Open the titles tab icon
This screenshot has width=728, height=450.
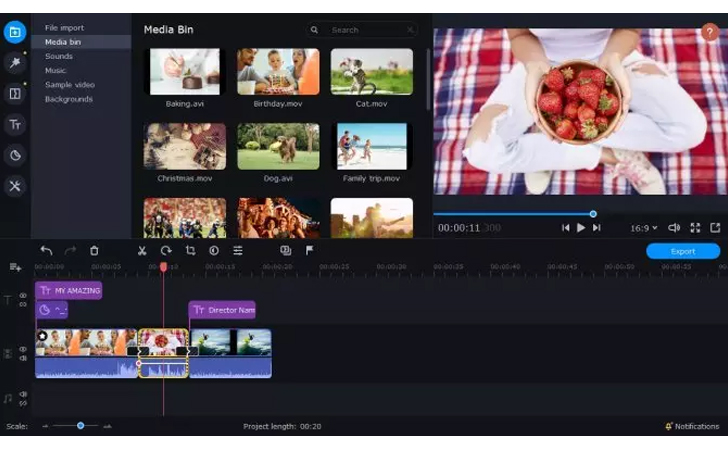pos(15,124)
